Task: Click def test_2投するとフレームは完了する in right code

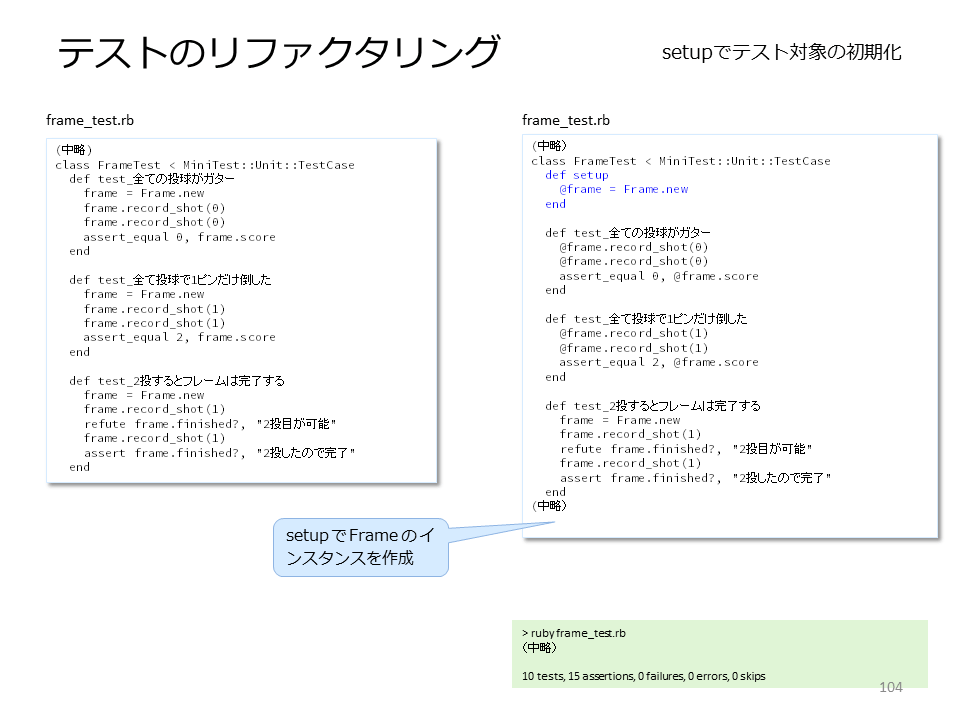Action: click(x=653, y=406)
